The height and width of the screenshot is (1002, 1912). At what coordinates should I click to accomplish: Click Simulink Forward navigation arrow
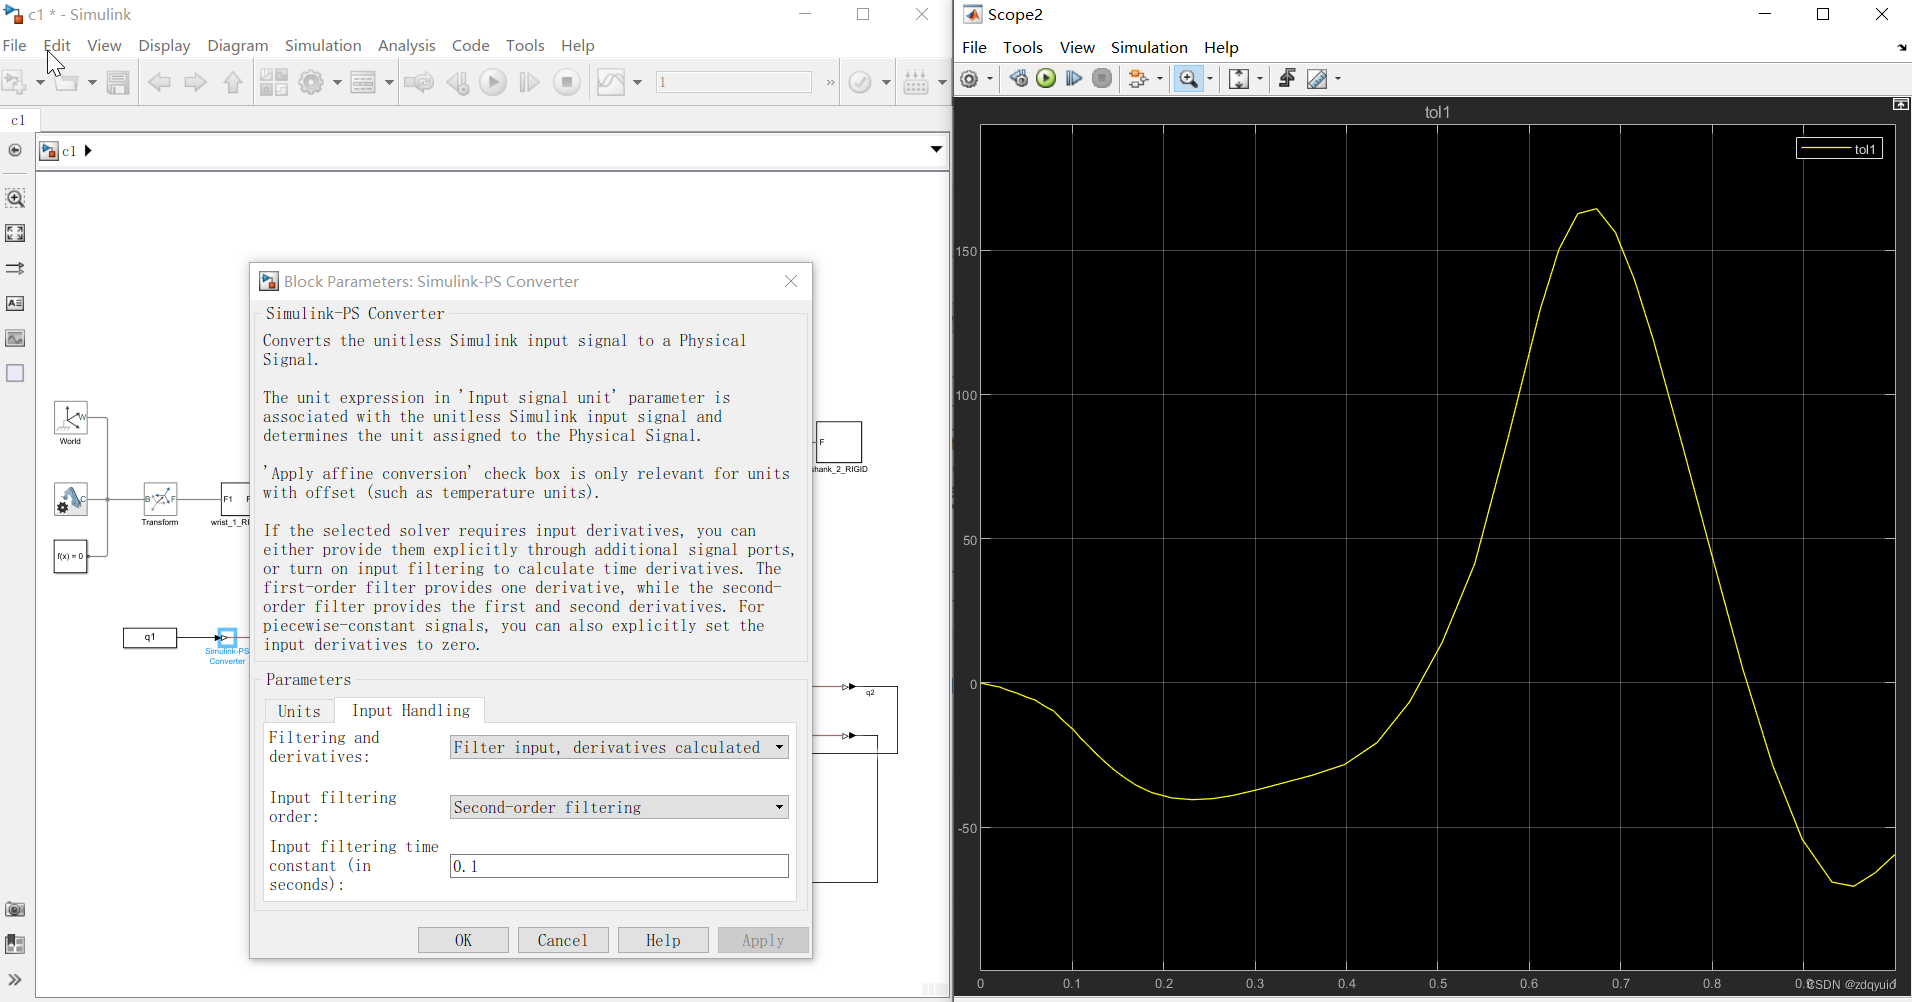click(x=196, y=82)
